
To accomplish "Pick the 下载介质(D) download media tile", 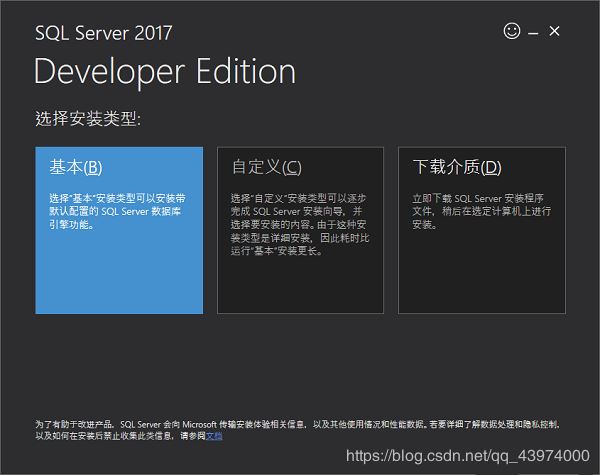I will click(x=482, y=230).
